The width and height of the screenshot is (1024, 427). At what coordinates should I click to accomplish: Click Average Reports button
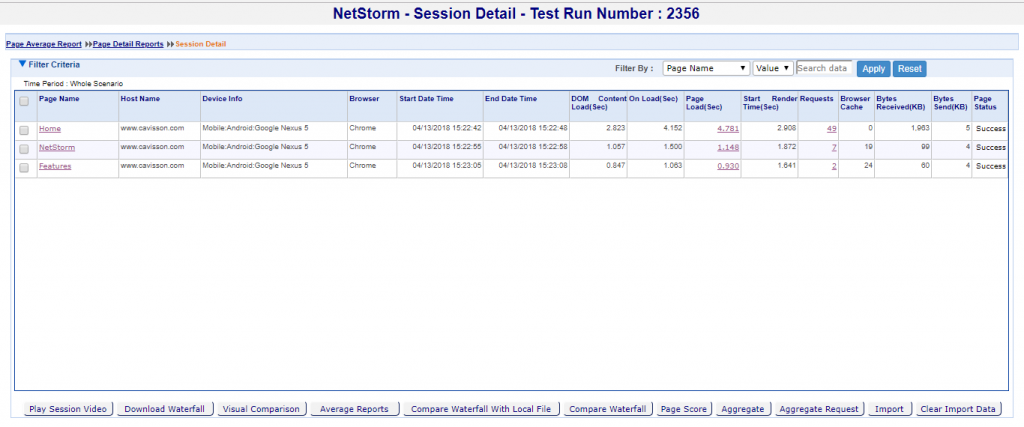click(x=355, y=409)
